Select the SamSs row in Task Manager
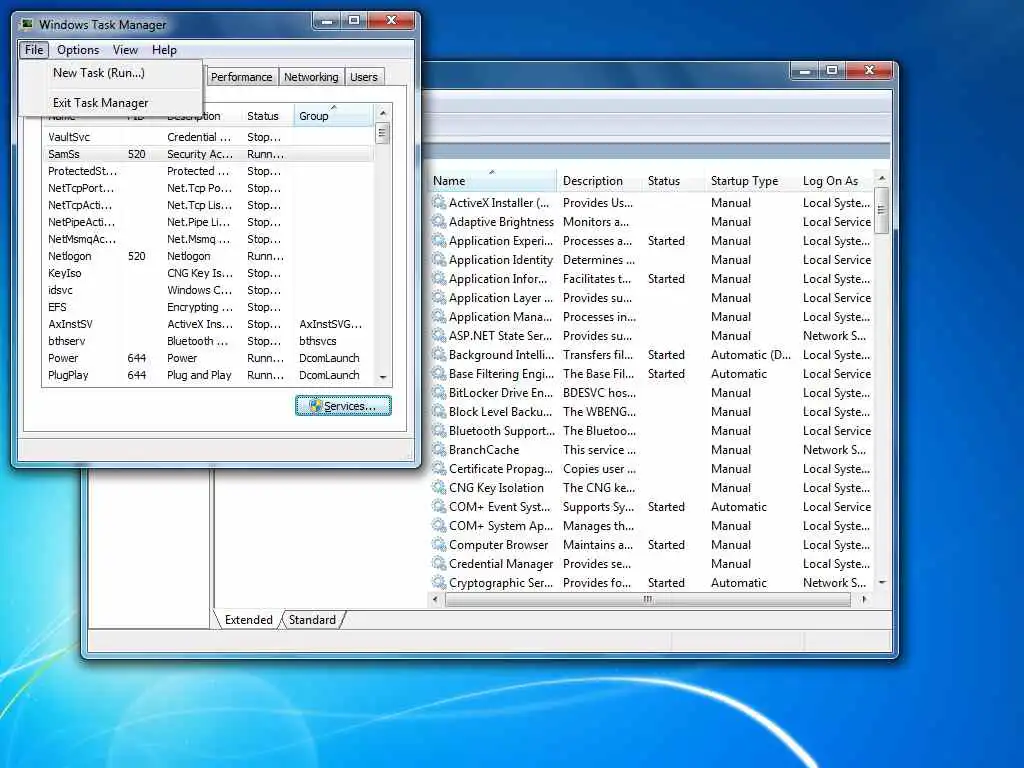The image size is (1024, 768). tap(209, 154)
